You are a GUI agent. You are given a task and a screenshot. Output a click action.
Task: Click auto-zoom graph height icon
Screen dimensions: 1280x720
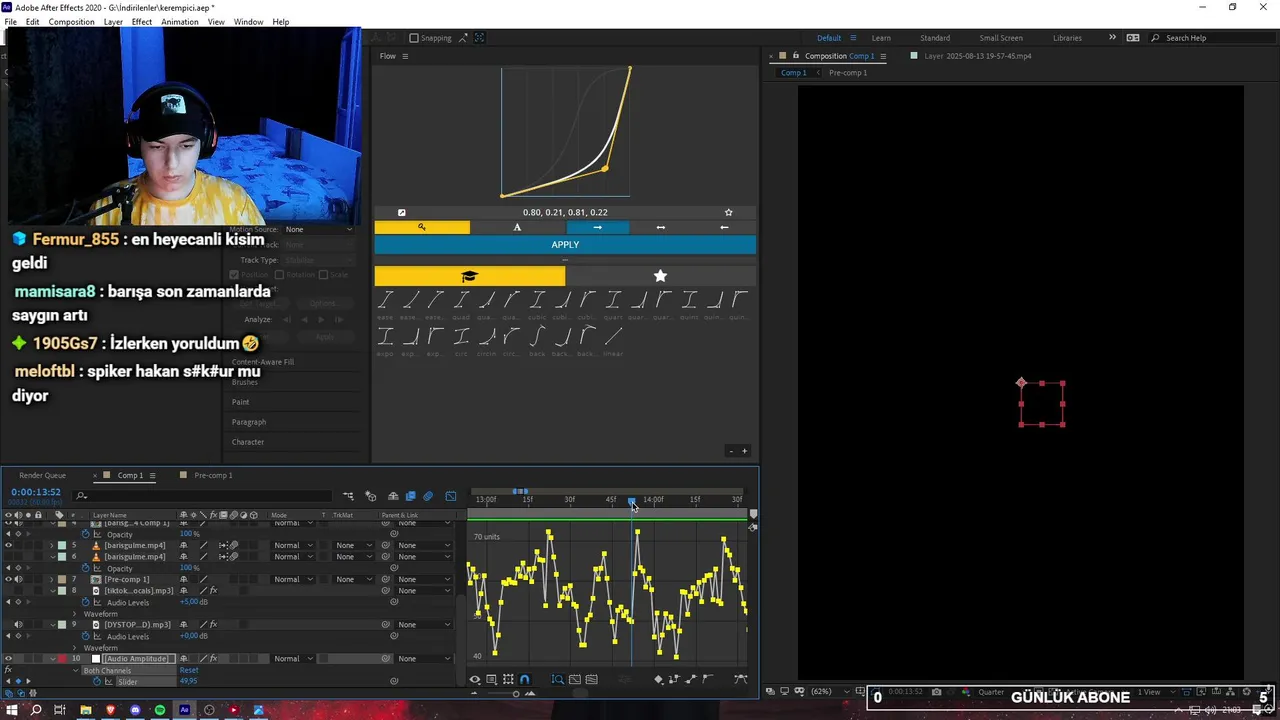coord(558,680)
